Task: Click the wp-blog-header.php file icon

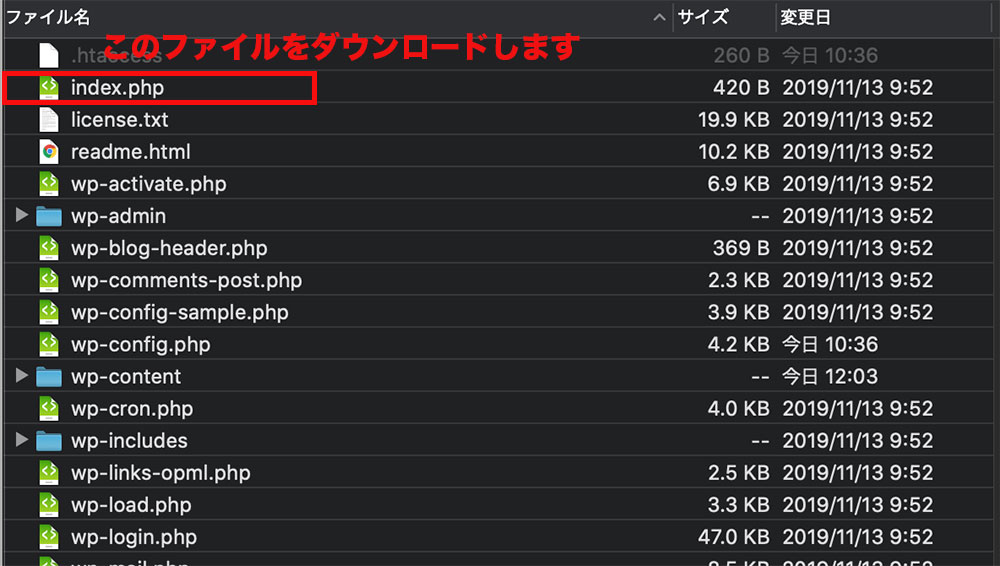Action: click(x=49, y=248)
